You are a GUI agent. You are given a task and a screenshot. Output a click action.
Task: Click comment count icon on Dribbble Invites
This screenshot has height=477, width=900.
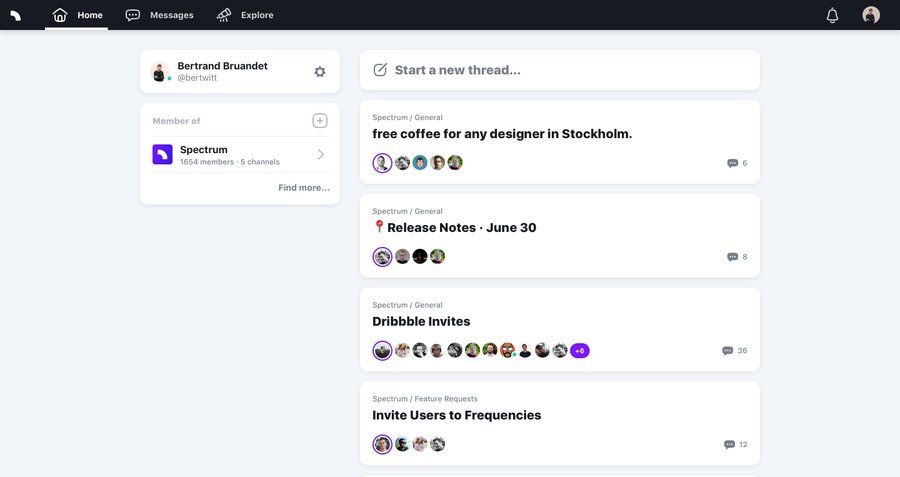pyautogui.click(x=728, y=351)
